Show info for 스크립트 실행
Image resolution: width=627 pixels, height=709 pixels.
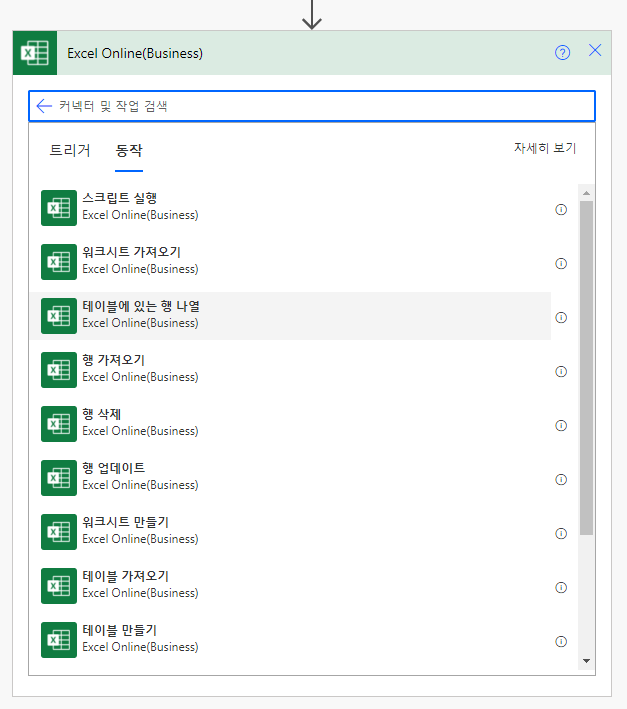(x=561, y=209)
